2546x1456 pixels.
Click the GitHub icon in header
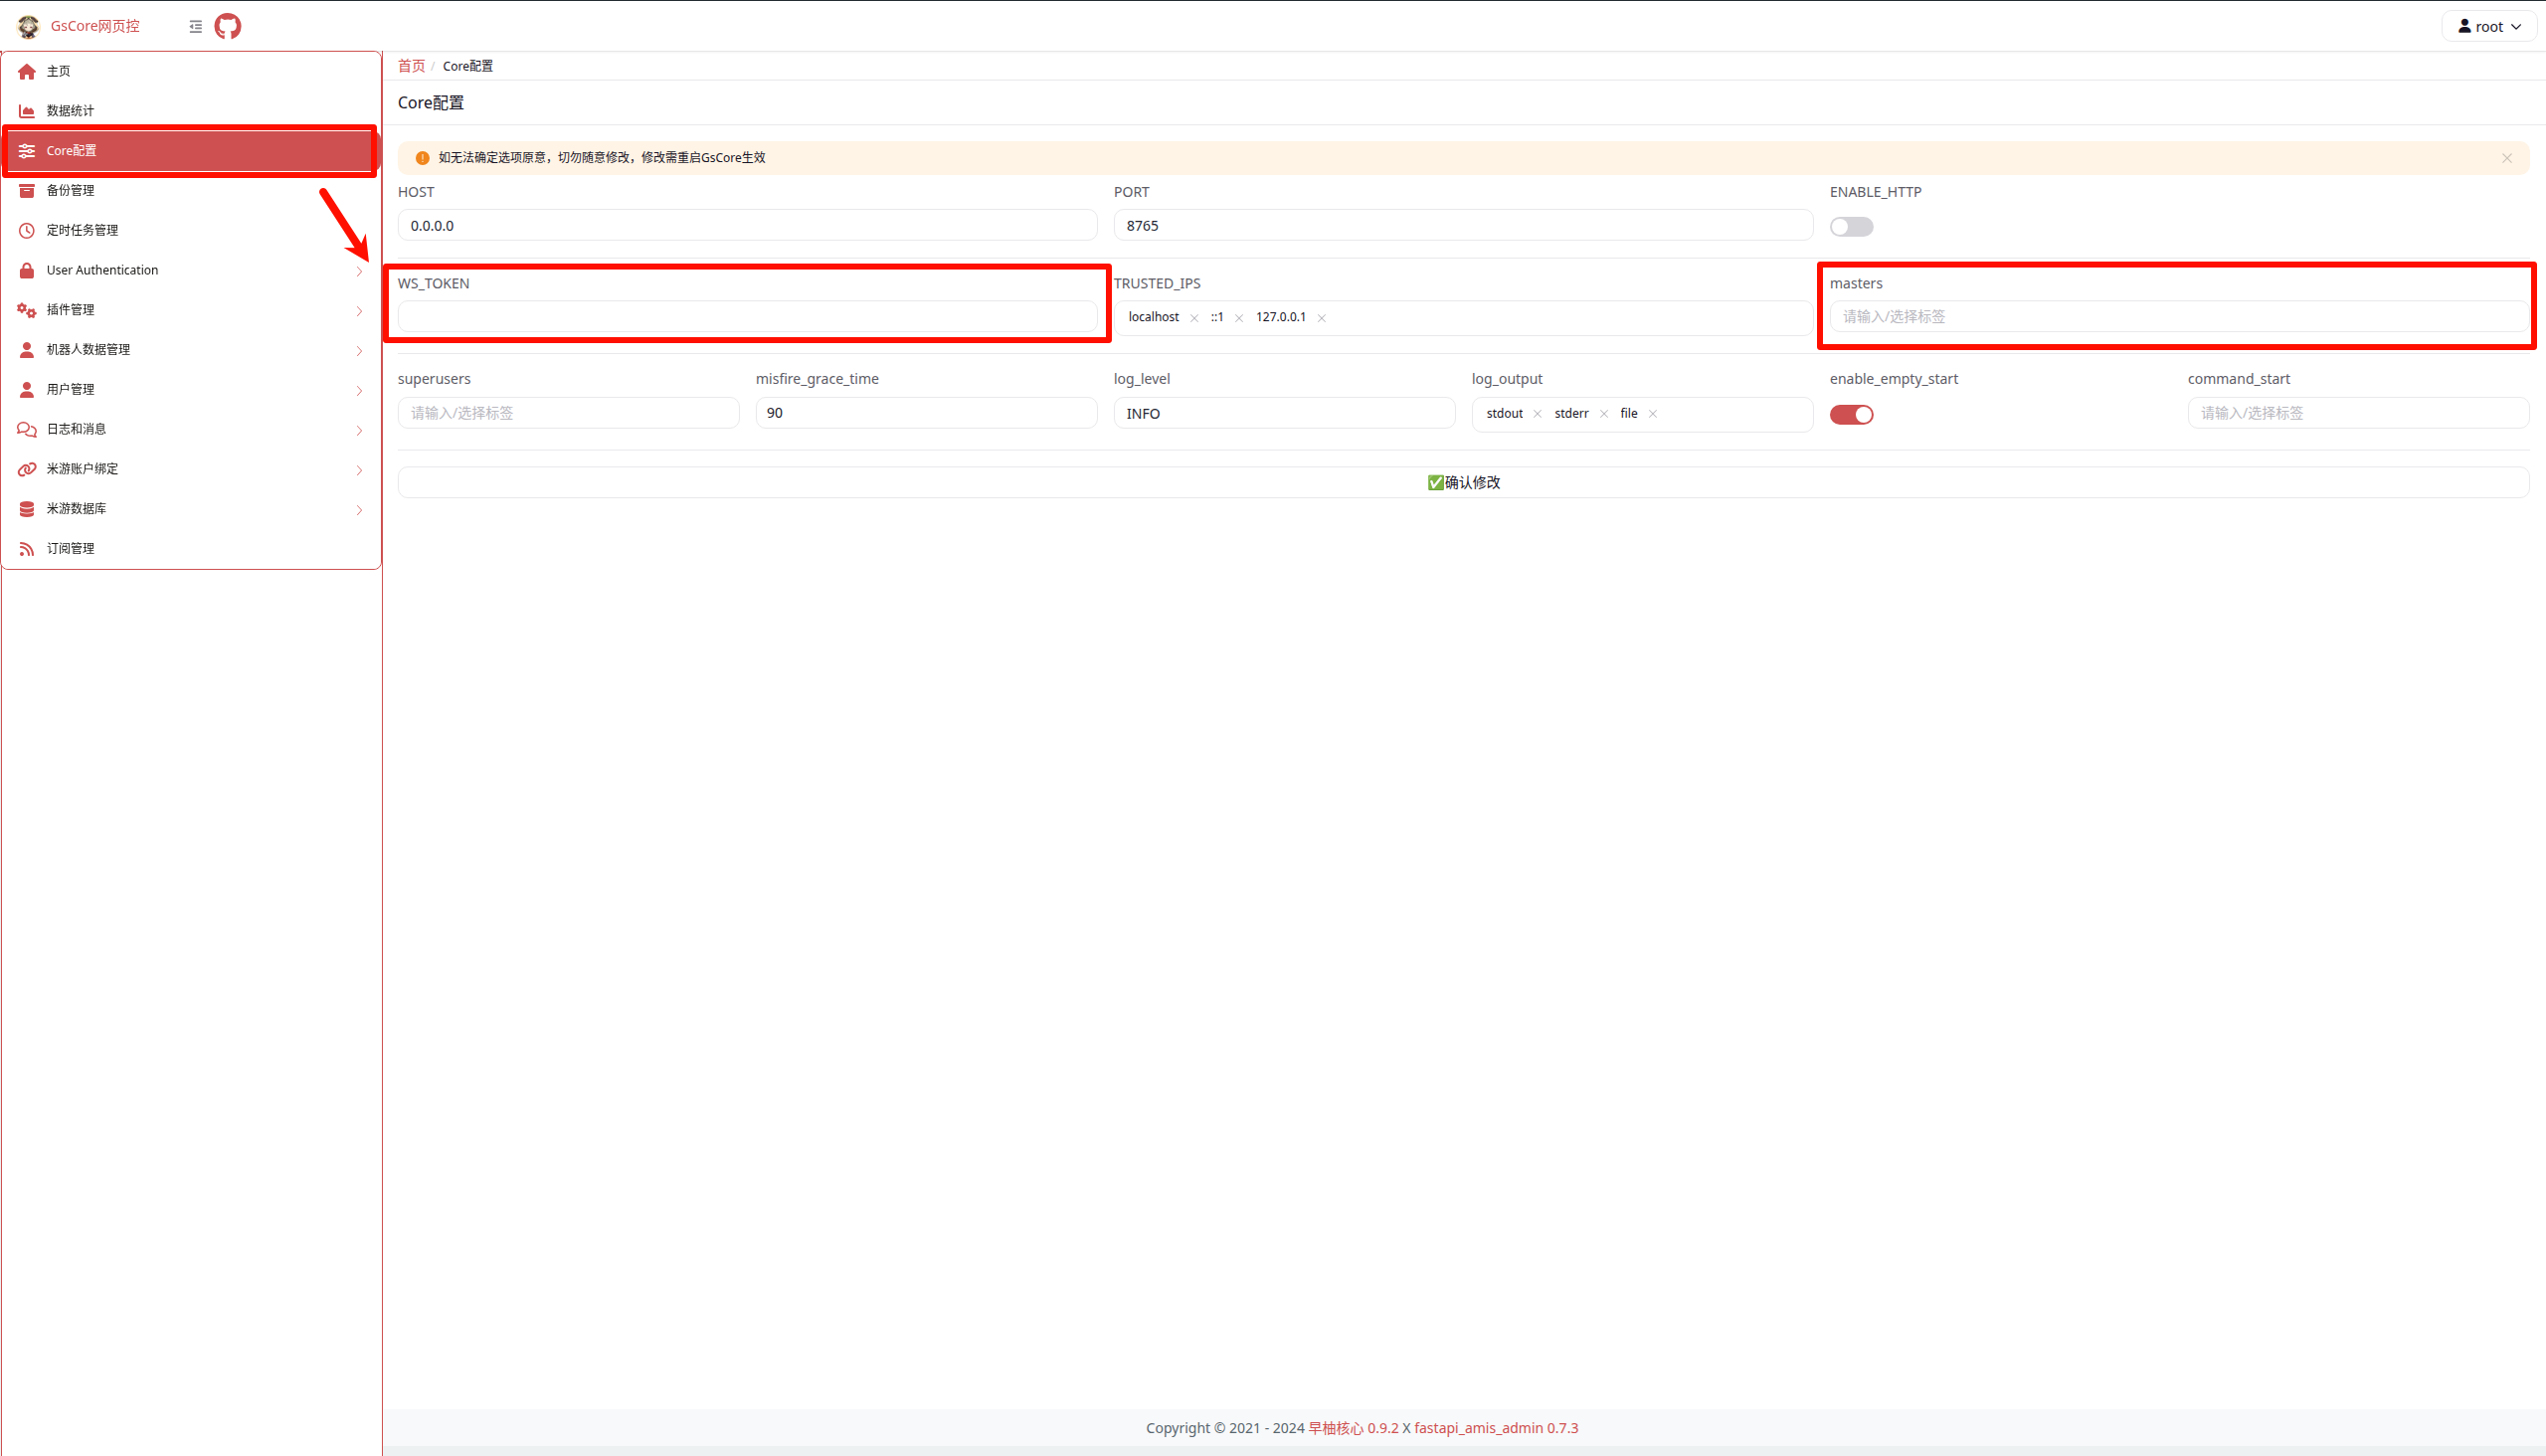pos(228,26)
